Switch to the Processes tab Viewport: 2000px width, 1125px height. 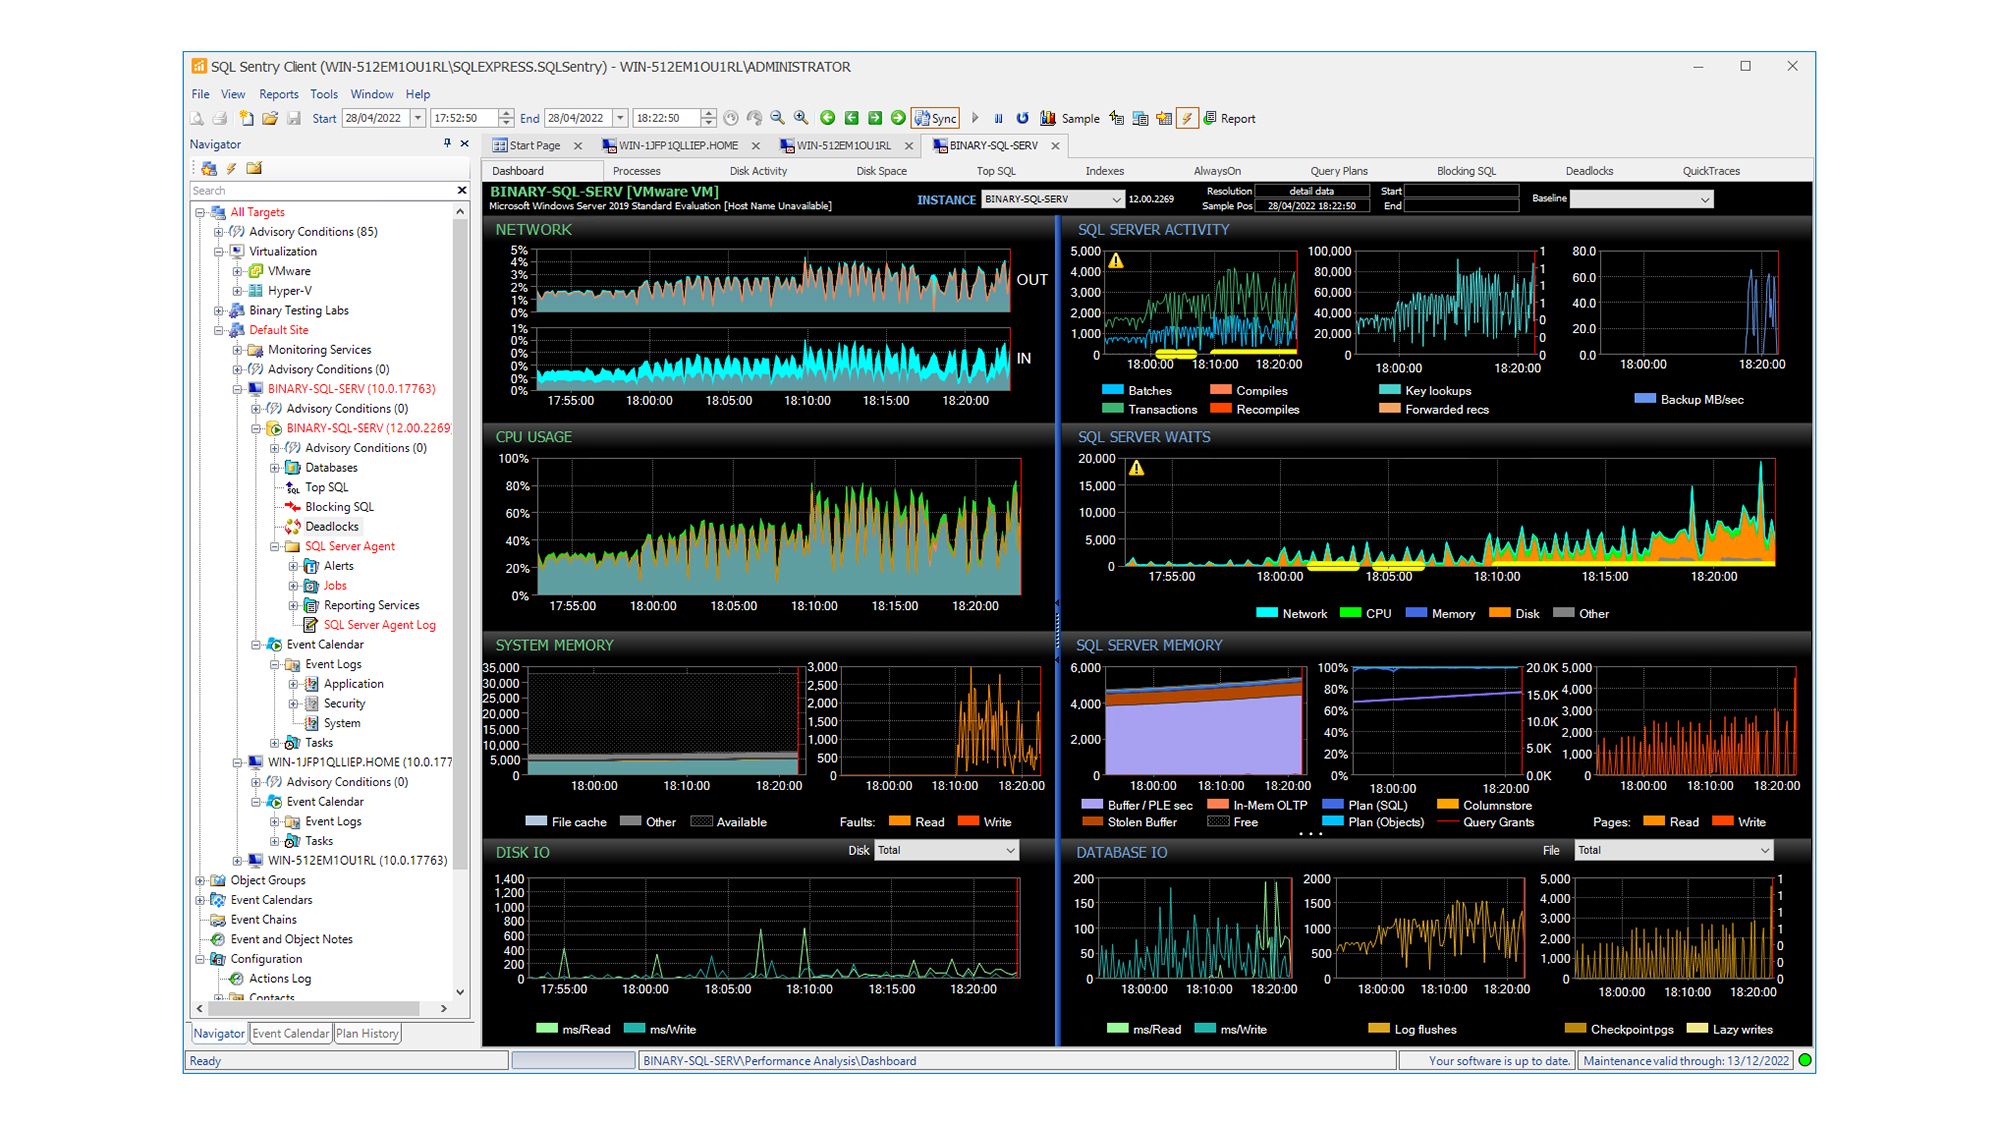pyautogui.click(x=636, y=171)
